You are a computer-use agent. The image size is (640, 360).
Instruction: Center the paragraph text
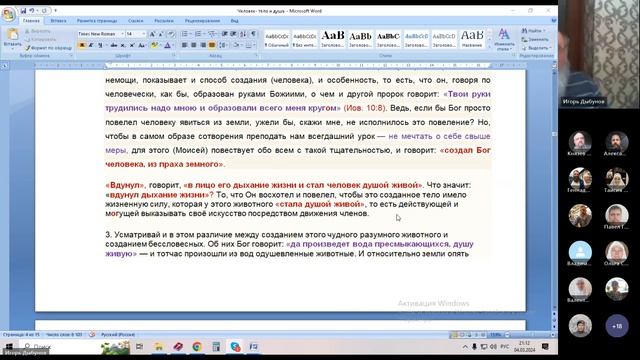click(193, 45)
